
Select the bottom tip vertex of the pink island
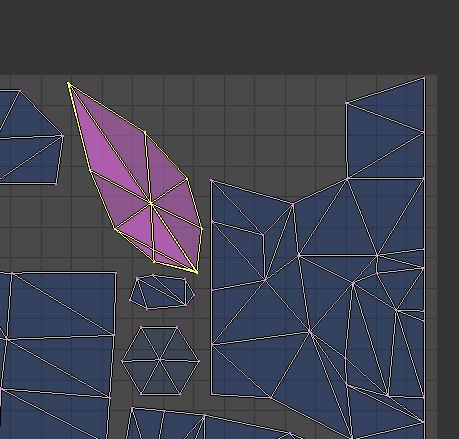coord(197,272)
